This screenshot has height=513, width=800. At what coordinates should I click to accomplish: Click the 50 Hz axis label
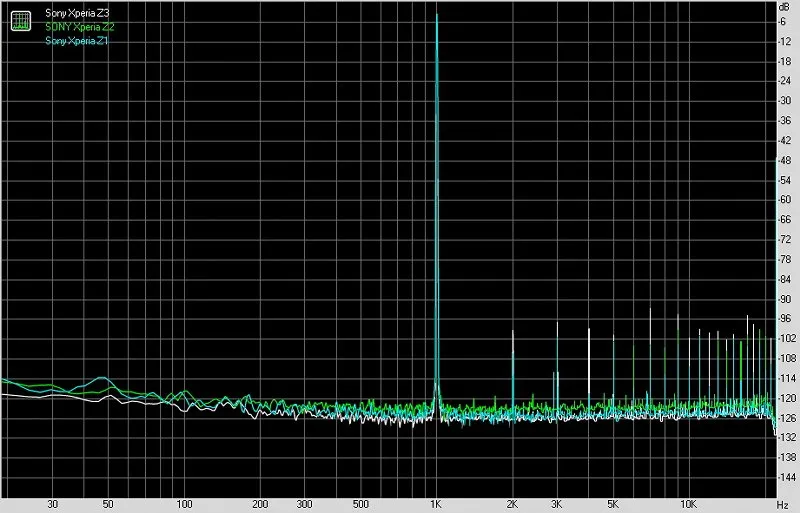(x=108, y=504)
